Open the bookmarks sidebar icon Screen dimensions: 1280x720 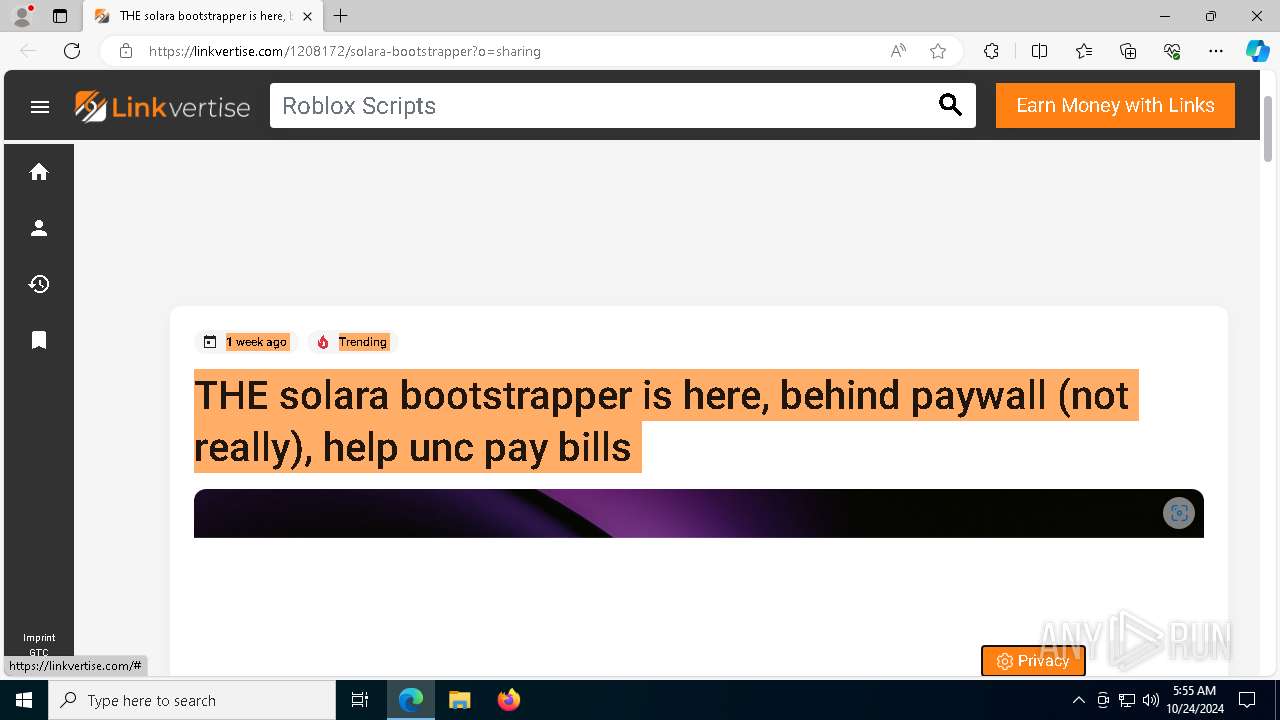[39, 340]
